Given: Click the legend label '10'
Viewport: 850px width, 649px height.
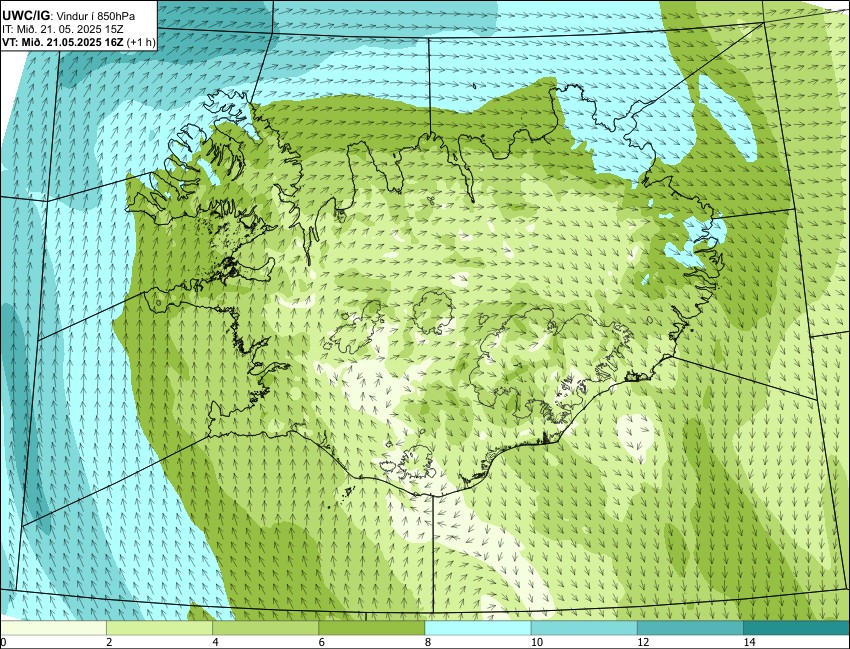Looking at the screenshot, I should (537, 642).
